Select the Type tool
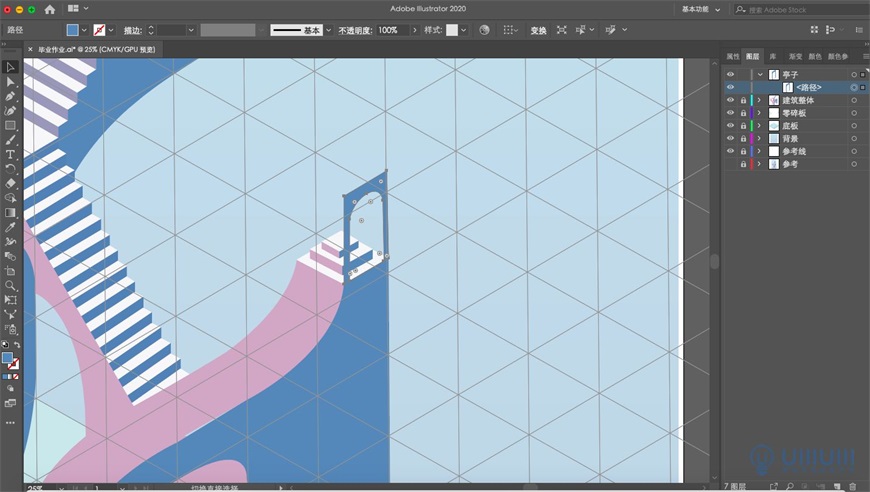870x492 pixels. [x=10, y=154]
